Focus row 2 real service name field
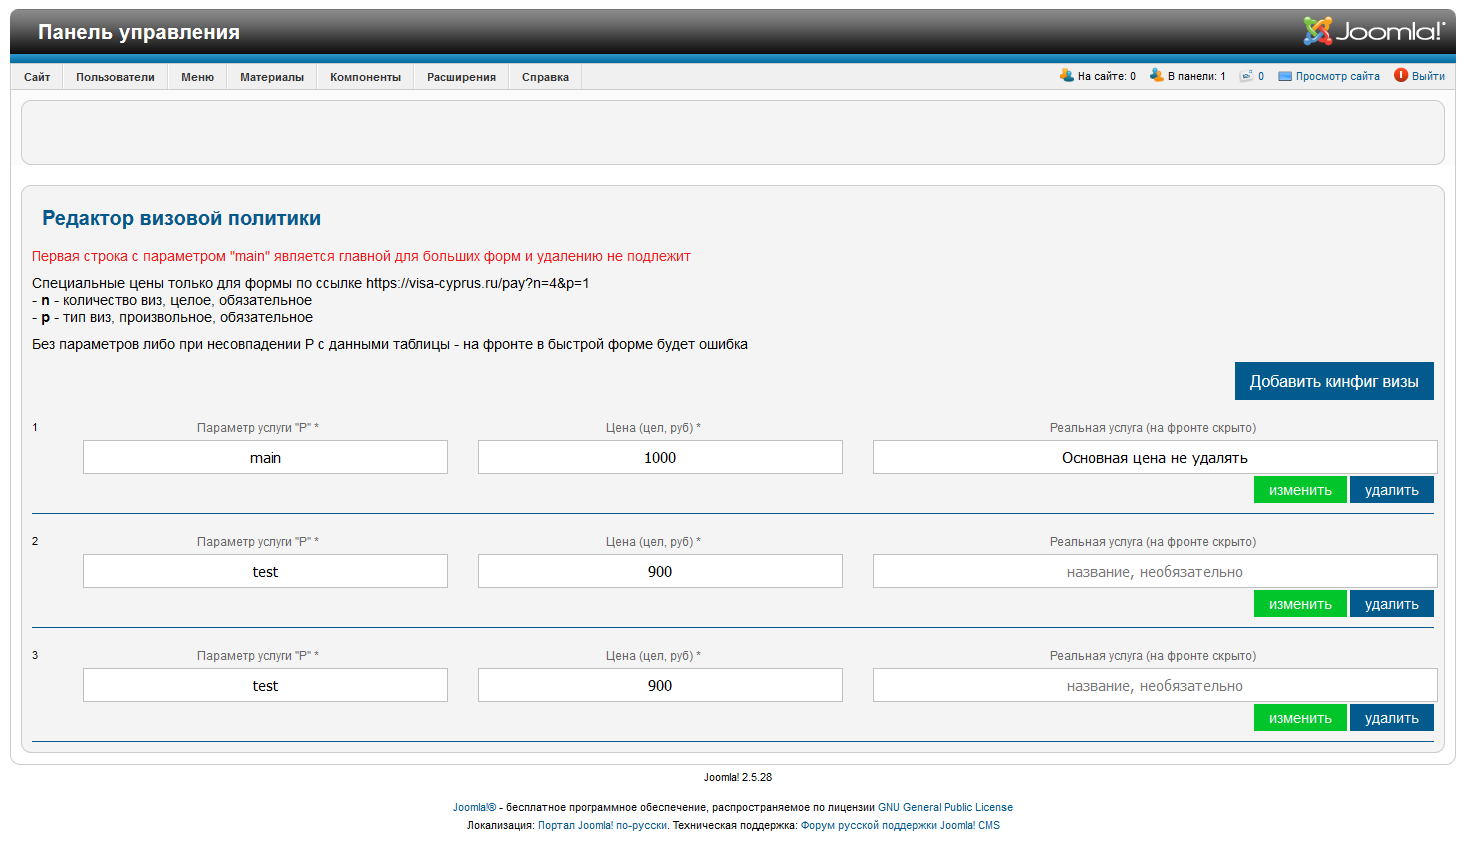The width and height of the screenshot is (1466, 855). pos(1155,571)
